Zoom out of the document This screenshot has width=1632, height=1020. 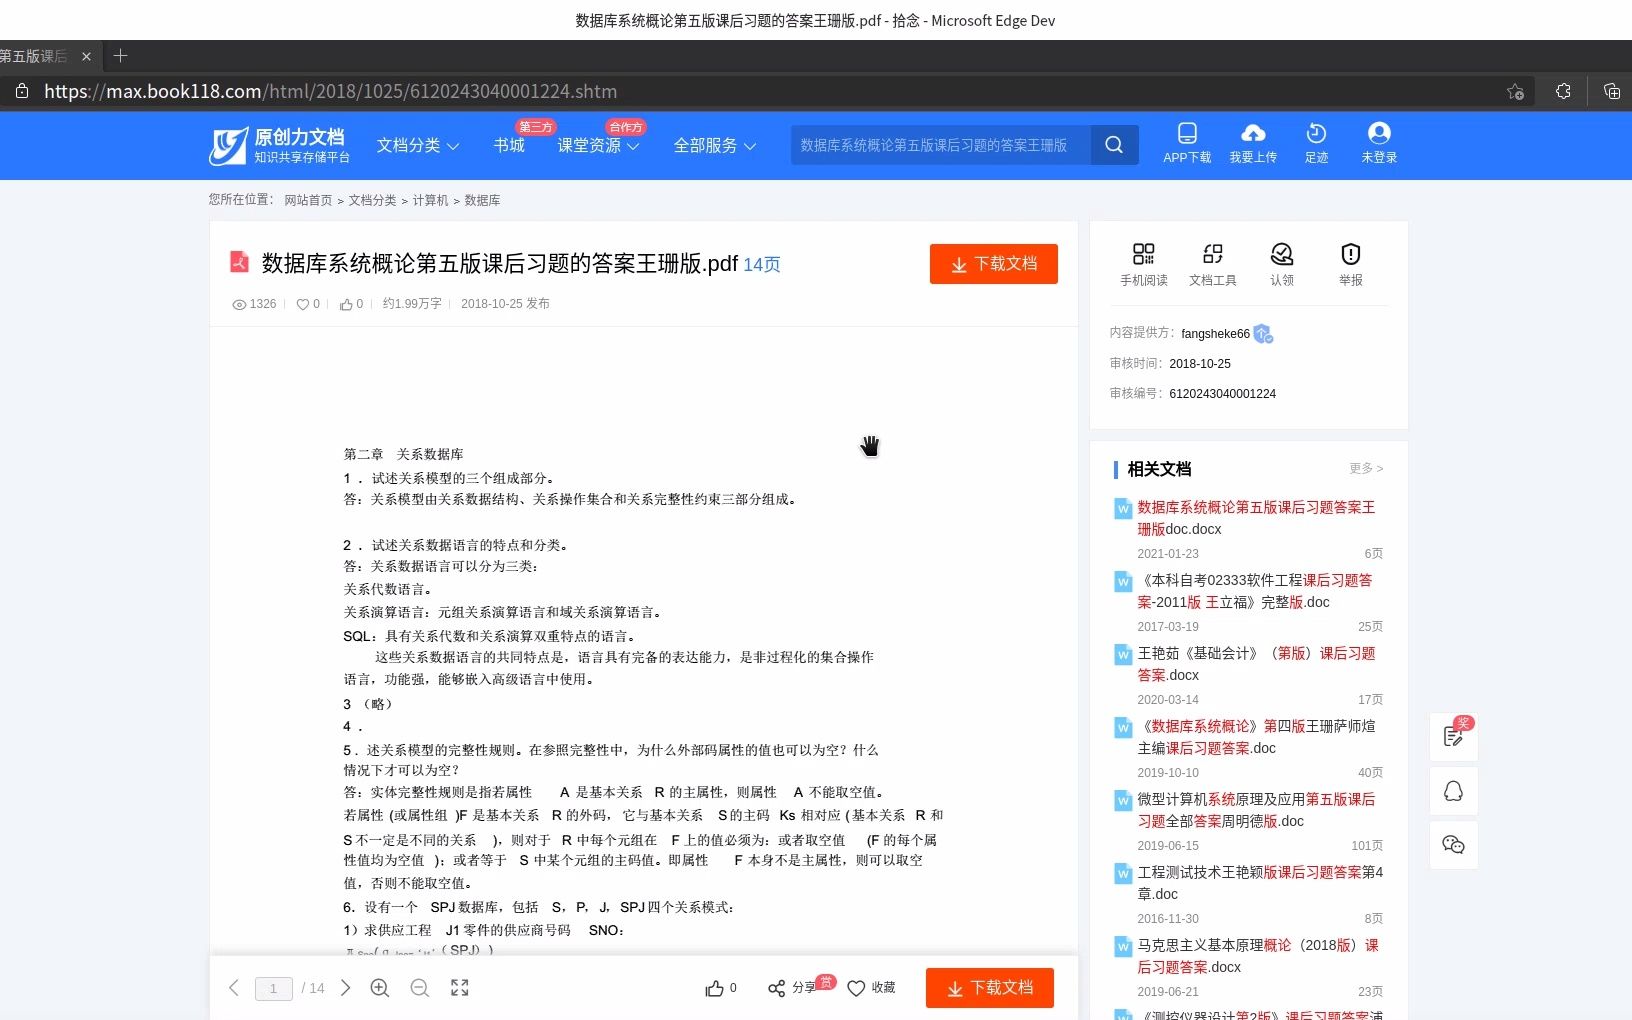420,988
